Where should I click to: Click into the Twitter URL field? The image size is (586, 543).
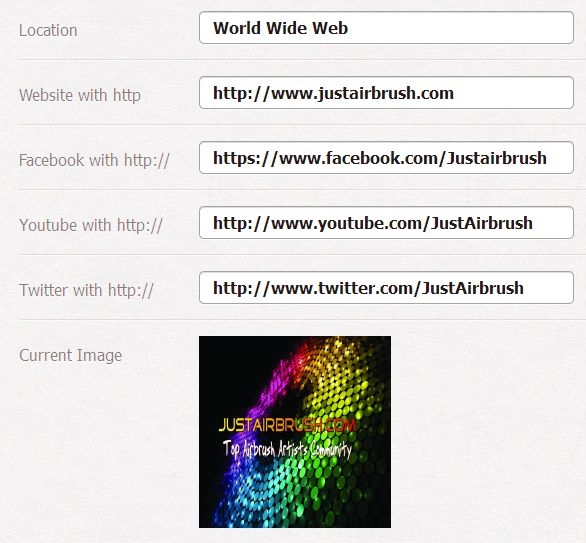click(x=386, y=288)
